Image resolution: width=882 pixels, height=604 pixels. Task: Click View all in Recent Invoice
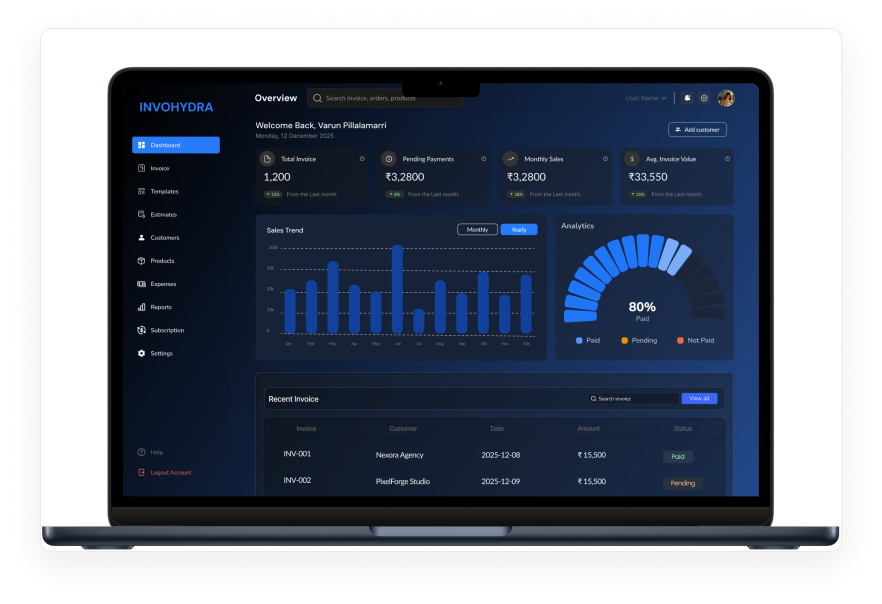coord(699,398)
